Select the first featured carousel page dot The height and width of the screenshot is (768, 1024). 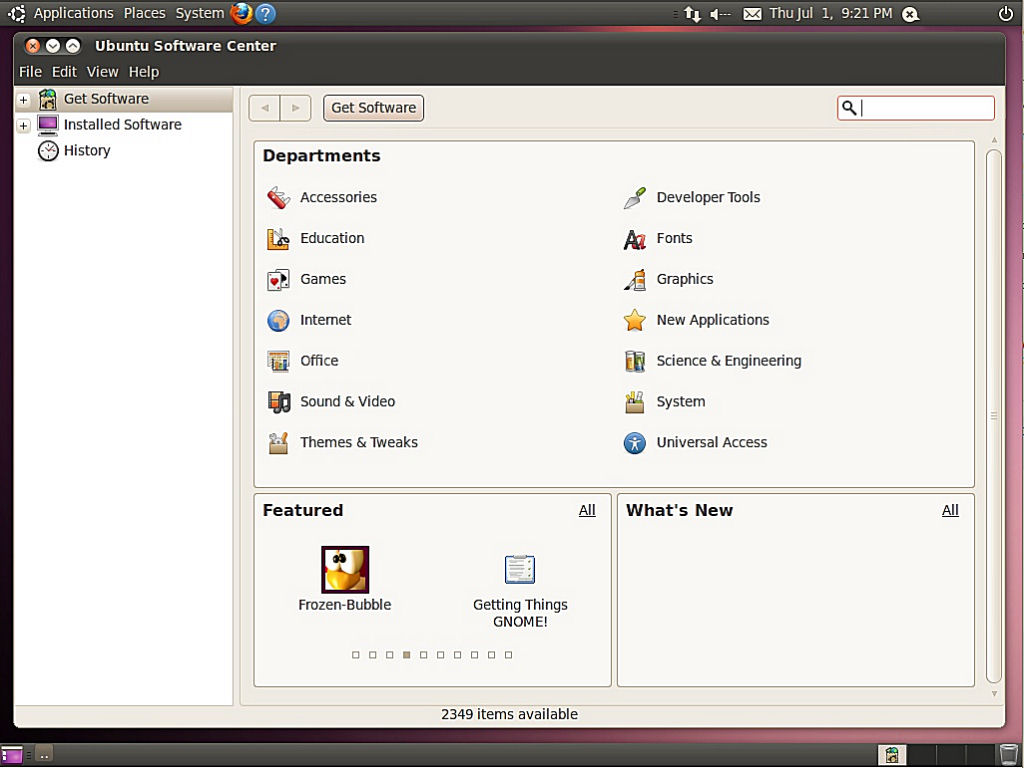[x=356, y=655]
